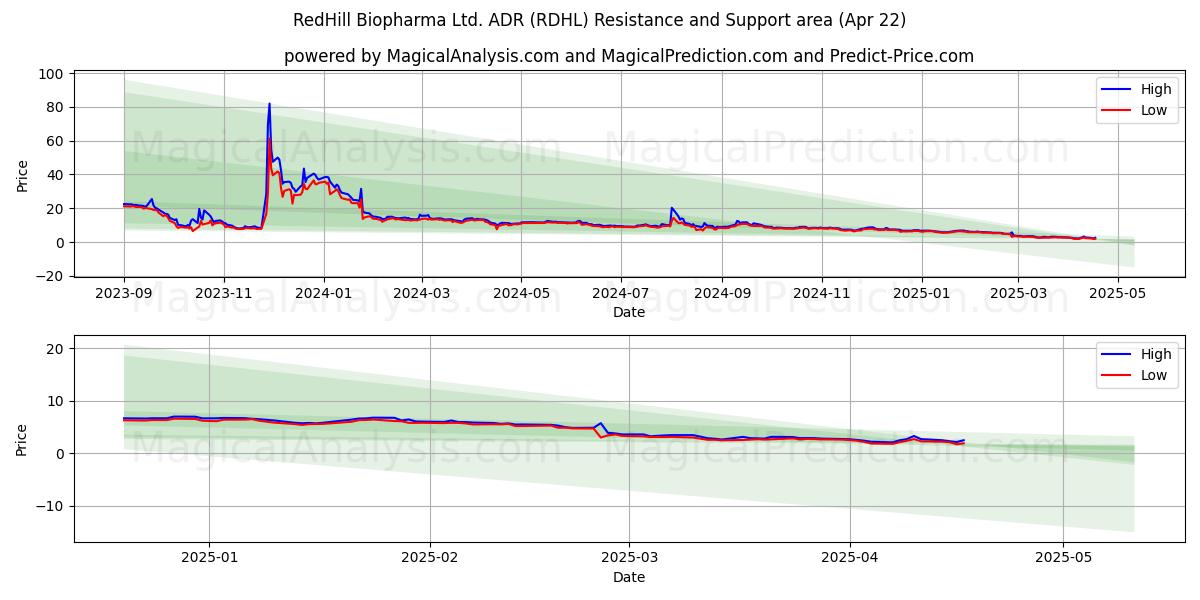Viewport: 1200px width, 600px height.
Task: Click the '−20' price tick on top chart
Action: coord(52,276)
